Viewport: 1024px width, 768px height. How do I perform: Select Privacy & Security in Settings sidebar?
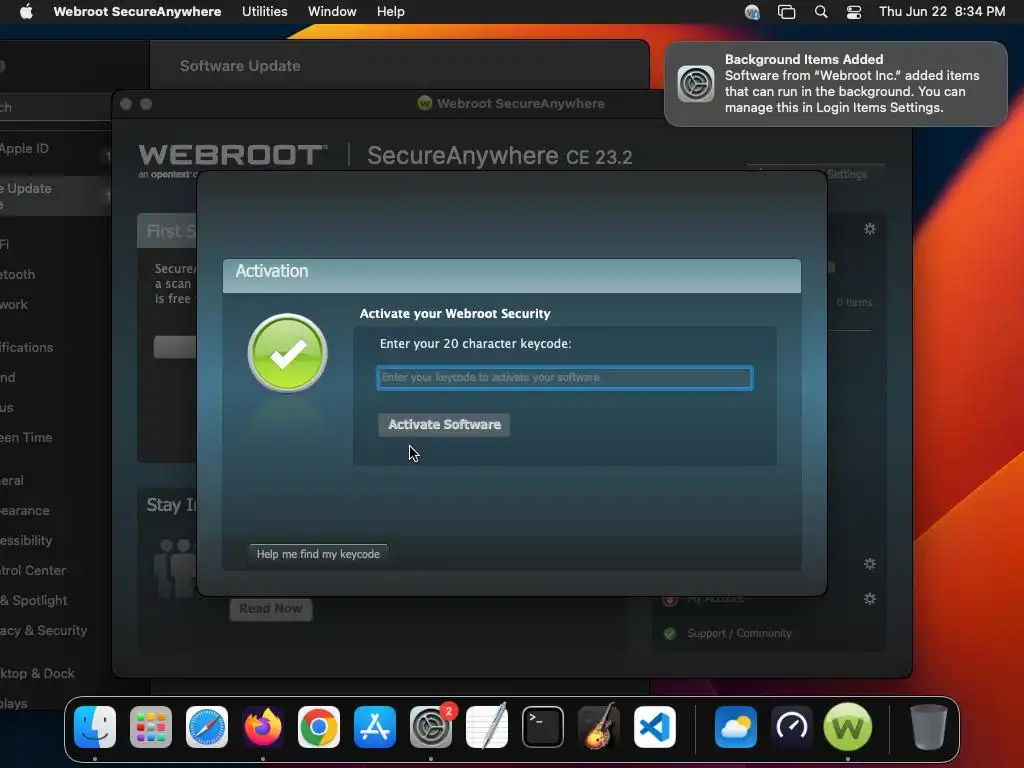coord(44,630)
